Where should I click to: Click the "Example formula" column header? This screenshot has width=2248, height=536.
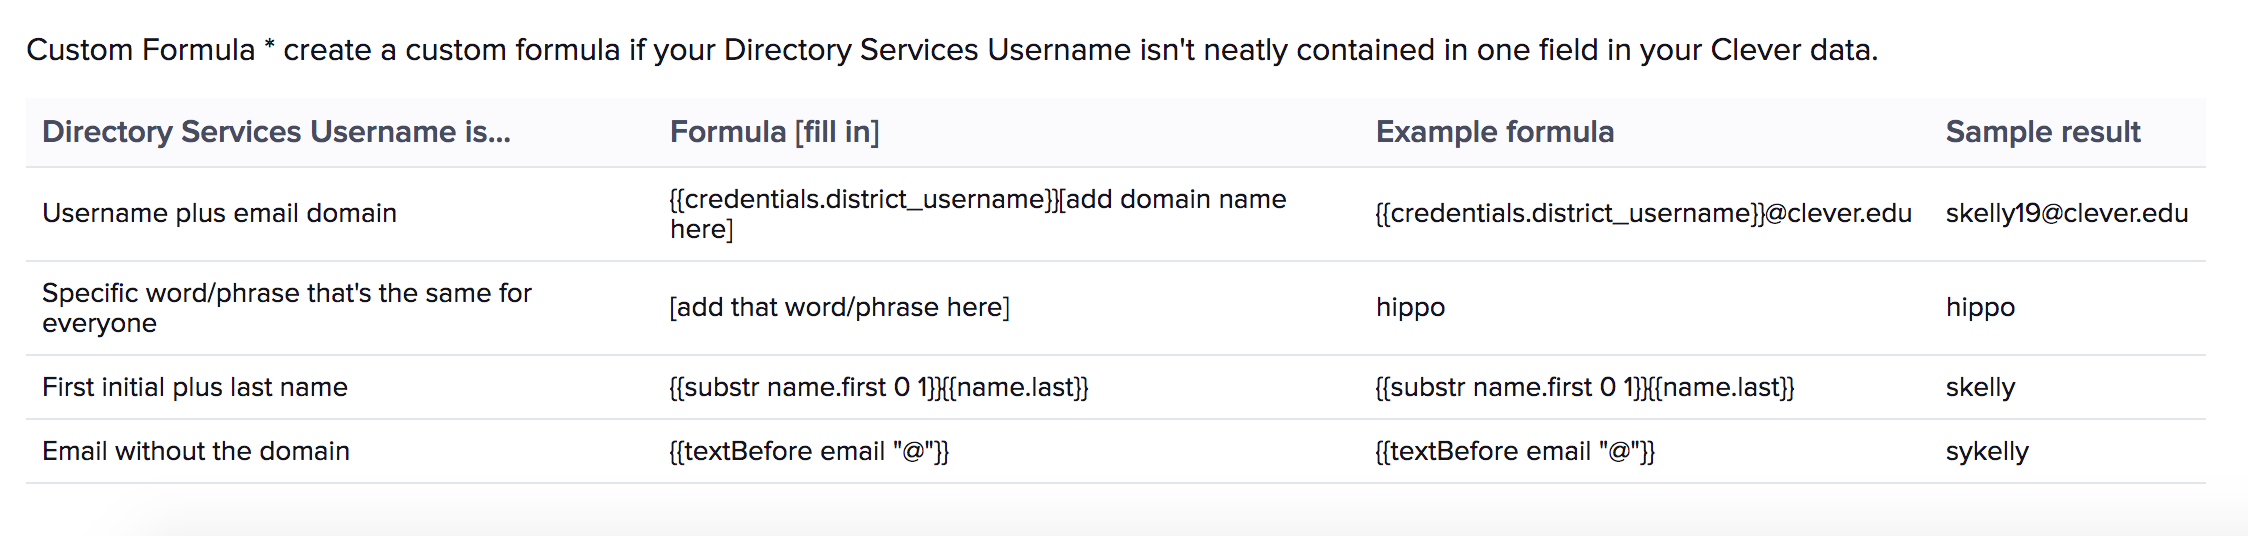pos(1494,132)
